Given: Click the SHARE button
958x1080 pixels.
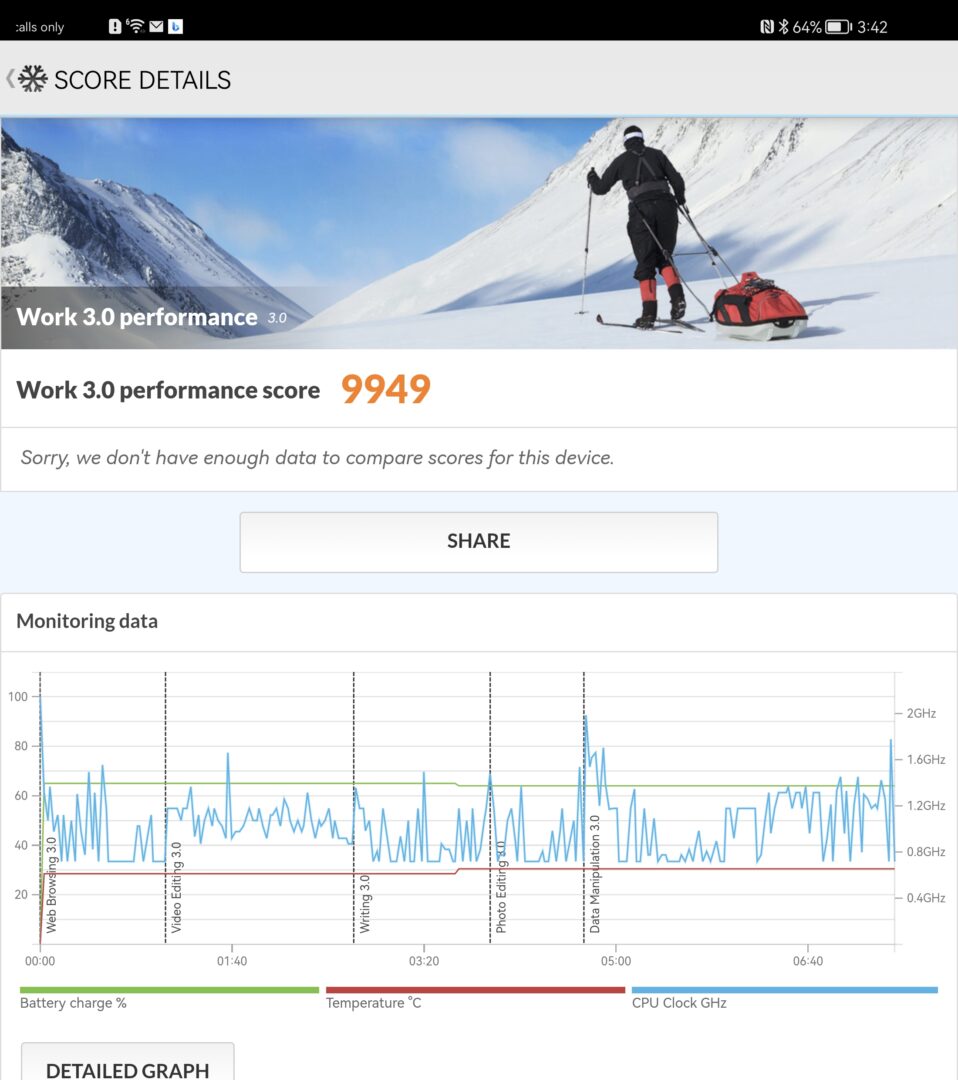Looking at the screenshot, I should (x=479, y=542).
